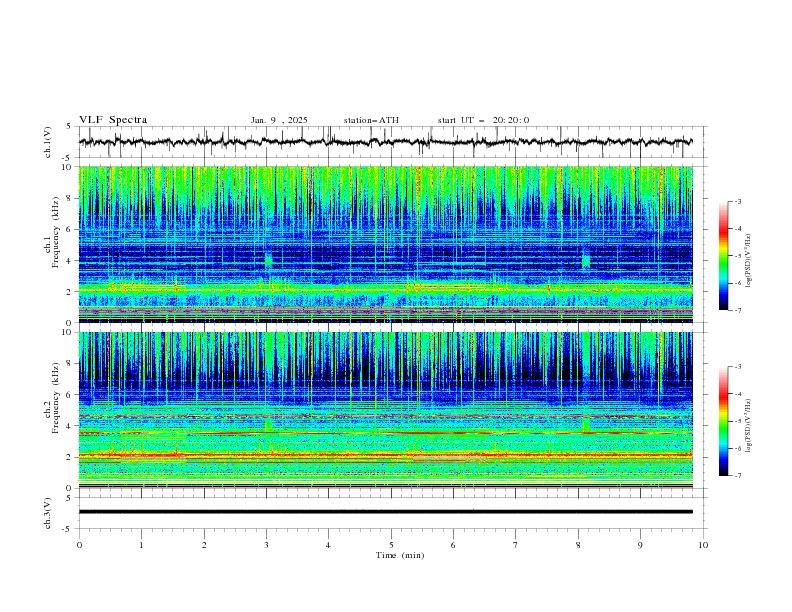Click the ch.2 red band near 3.5 kHz
Viewport: 792px width, 612px height.
click(x=385, y=433)
